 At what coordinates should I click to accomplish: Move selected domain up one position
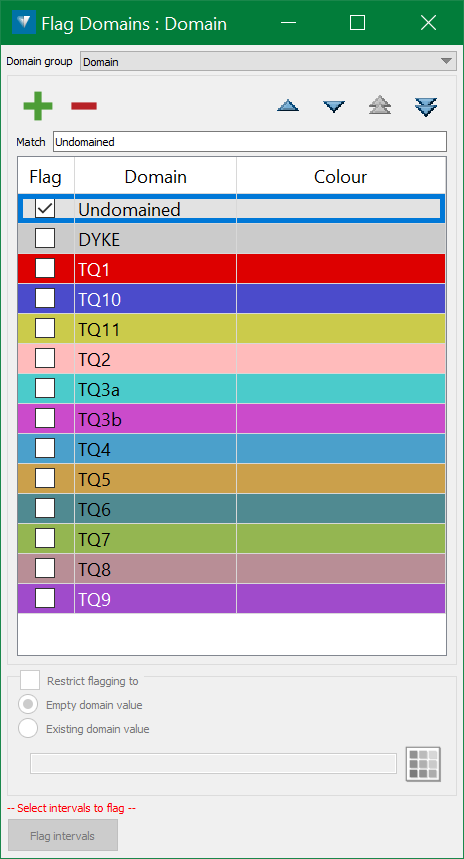point(288,106)
